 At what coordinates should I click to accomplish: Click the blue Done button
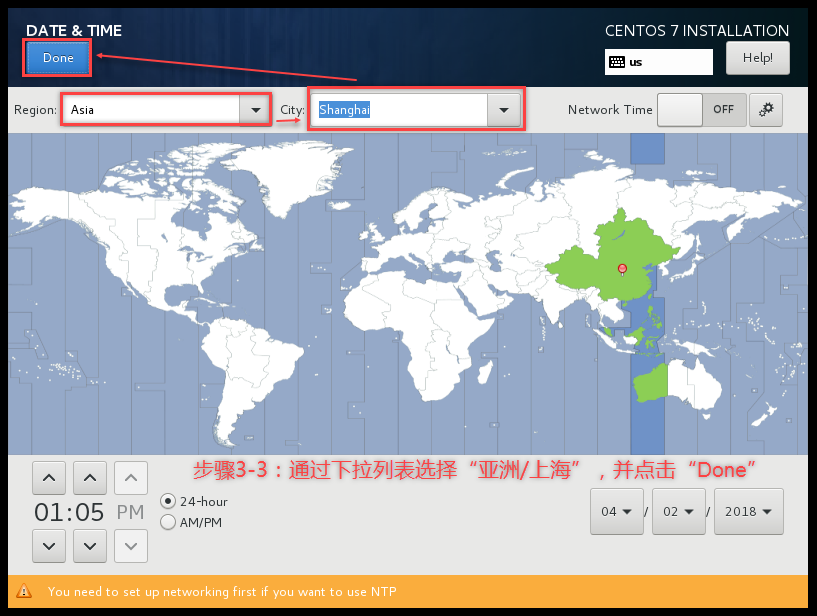[57, 58]
